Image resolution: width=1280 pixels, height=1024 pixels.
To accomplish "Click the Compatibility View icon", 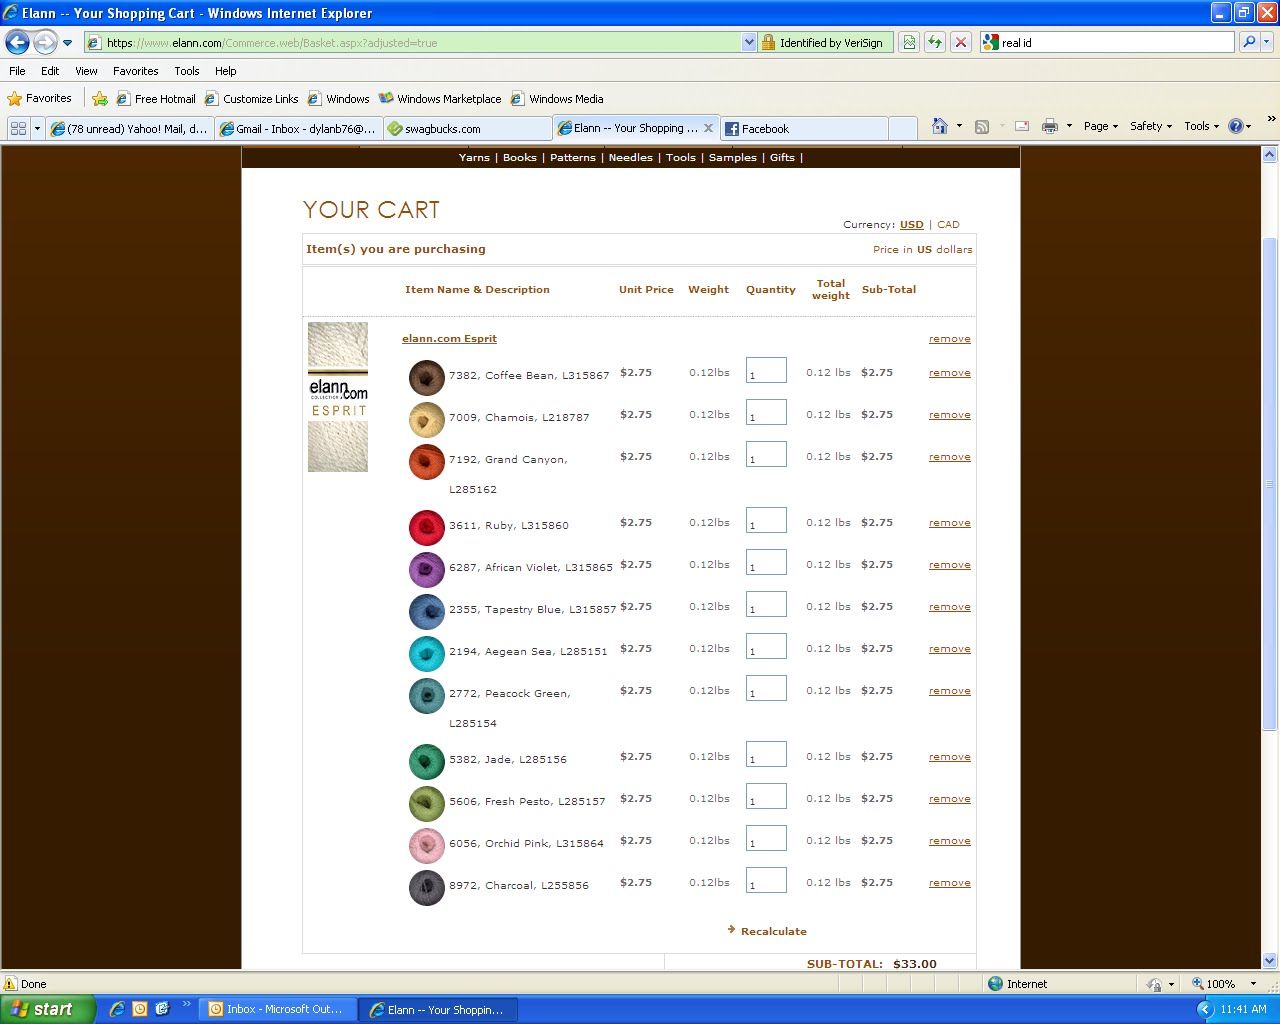I will [909, 42].
